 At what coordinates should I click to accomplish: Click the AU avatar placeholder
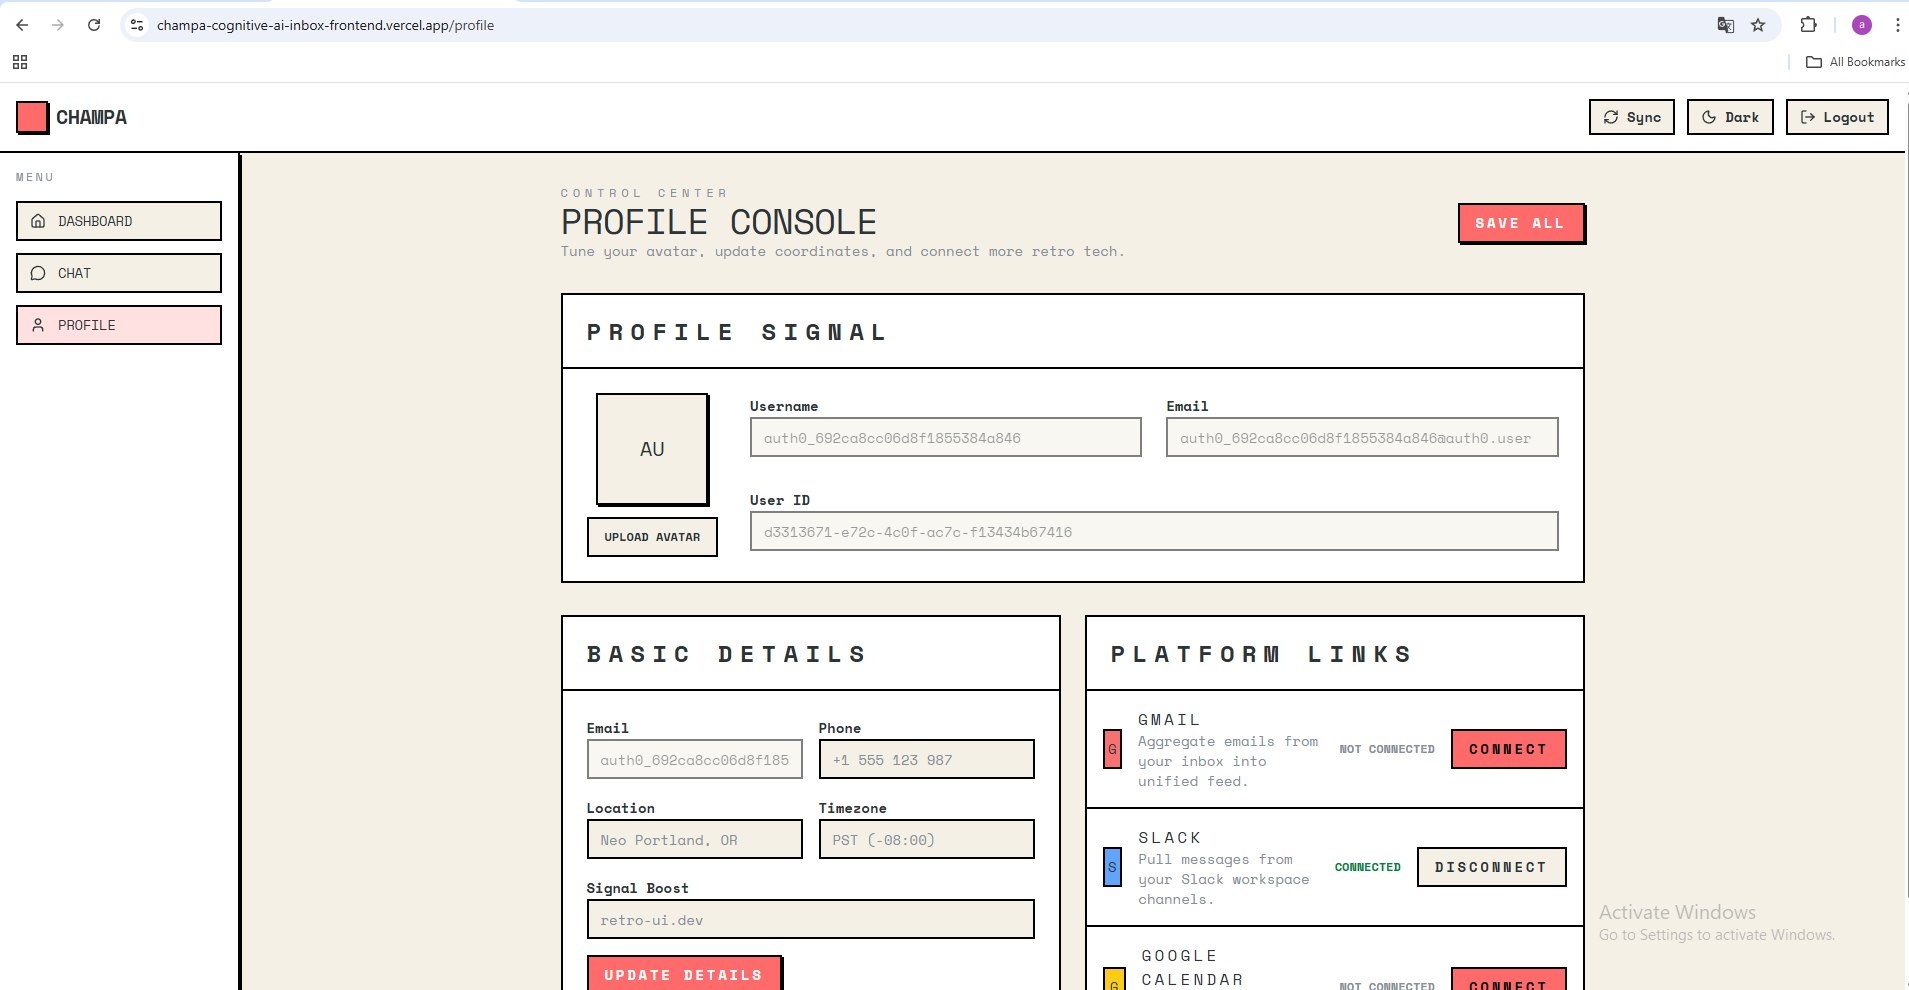tap(652, 449)
